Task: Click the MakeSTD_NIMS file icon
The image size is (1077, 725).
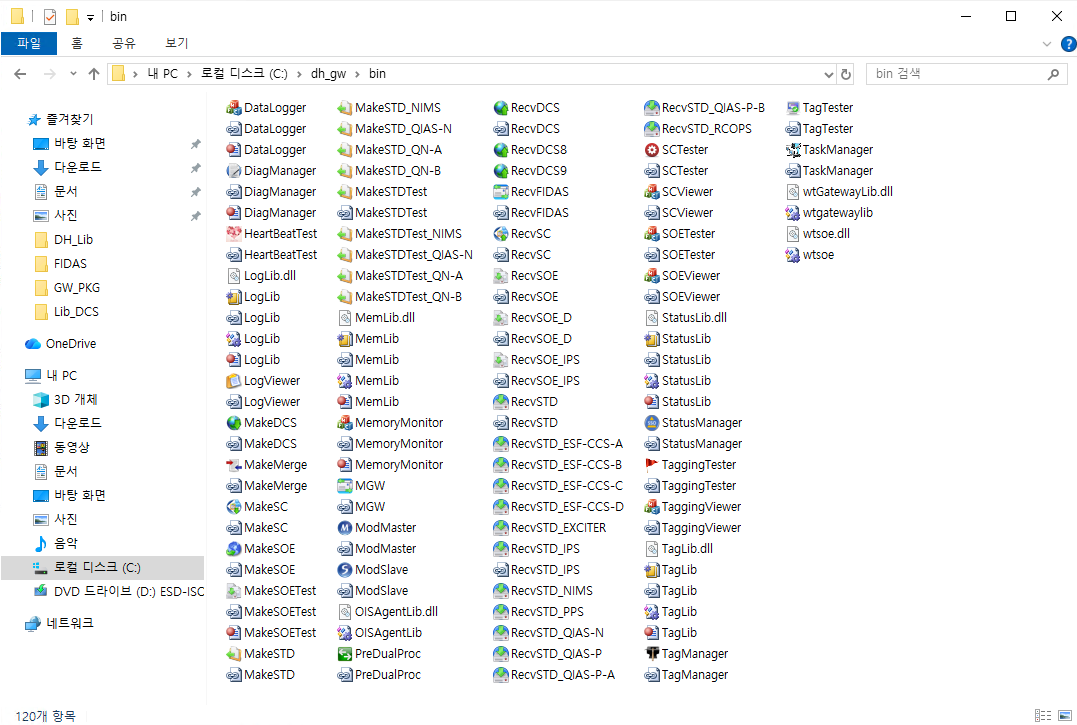Action: click(x=346, y=108)
